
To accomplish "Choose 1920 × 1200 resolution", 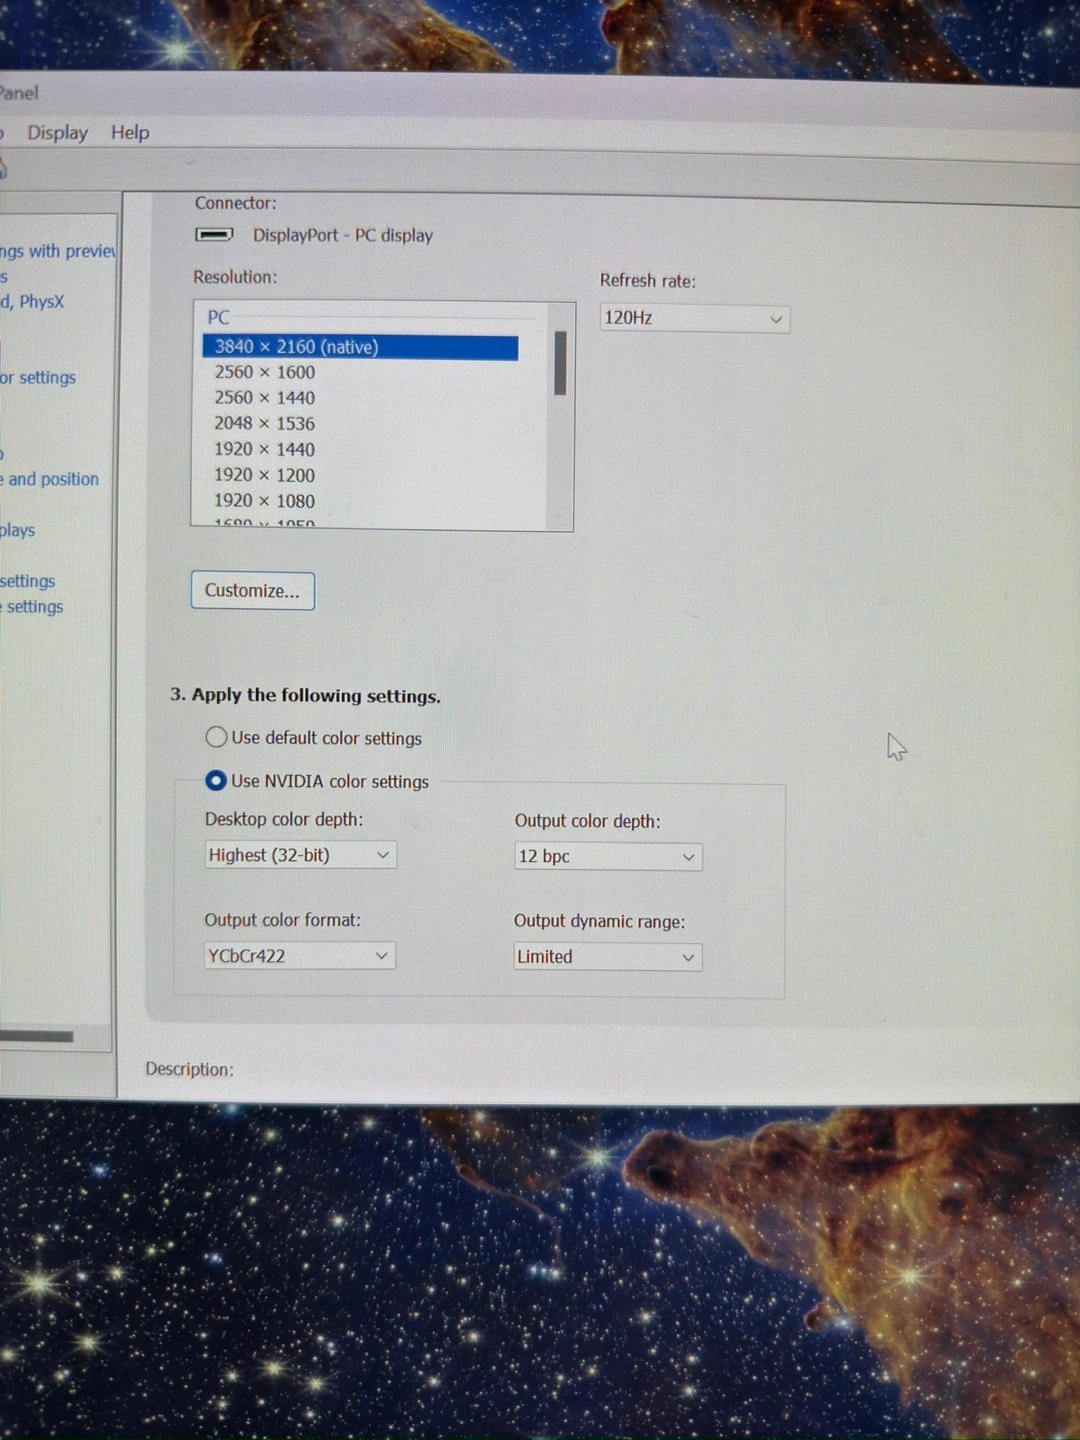I will (264, 476).
